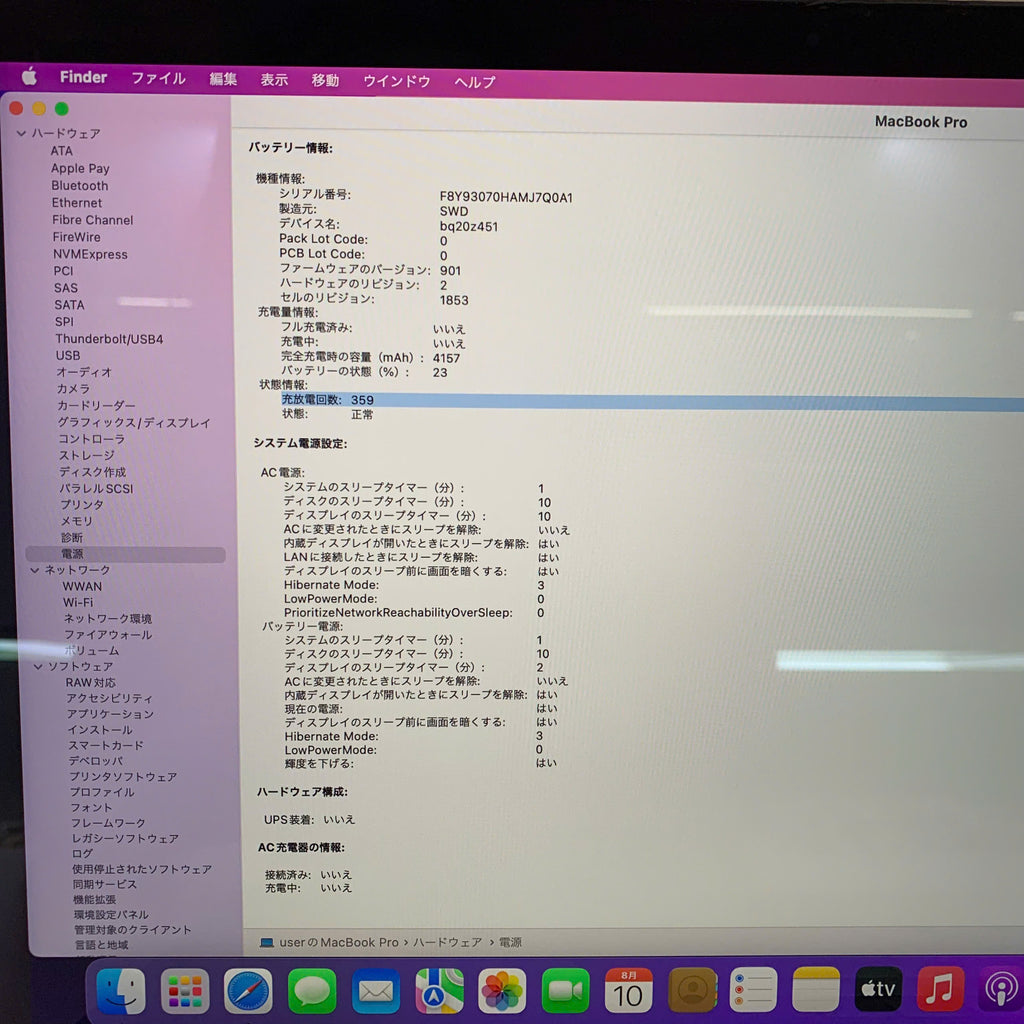Select USB in the sidebar
The width and height of the screenshot is (1024, 1024).
(x=68, y=355)
